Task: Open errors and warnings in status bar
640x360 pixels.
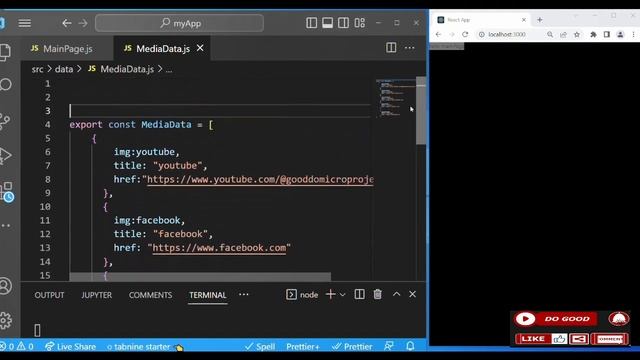Action: click(17, 347)
